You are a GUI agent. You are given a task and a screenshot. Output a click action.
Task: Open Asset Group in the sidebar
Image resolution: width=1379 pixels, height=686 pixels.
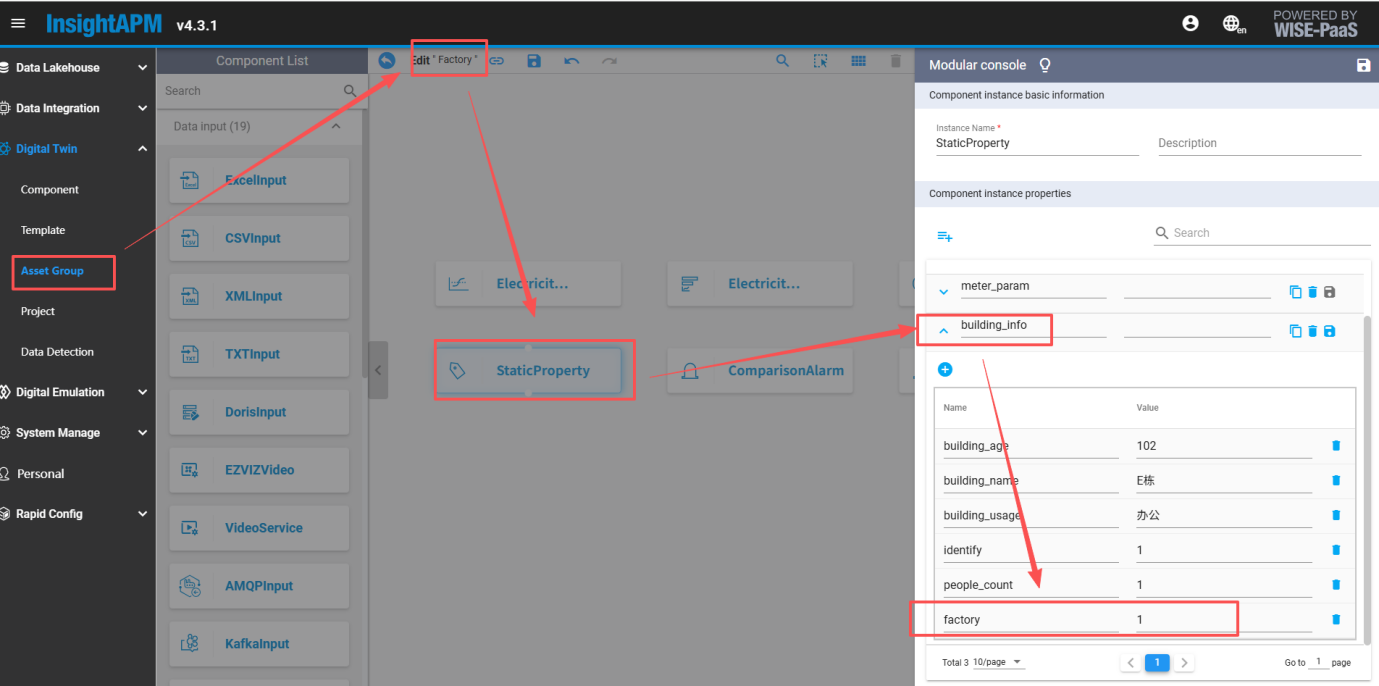(x=52, y=271)
